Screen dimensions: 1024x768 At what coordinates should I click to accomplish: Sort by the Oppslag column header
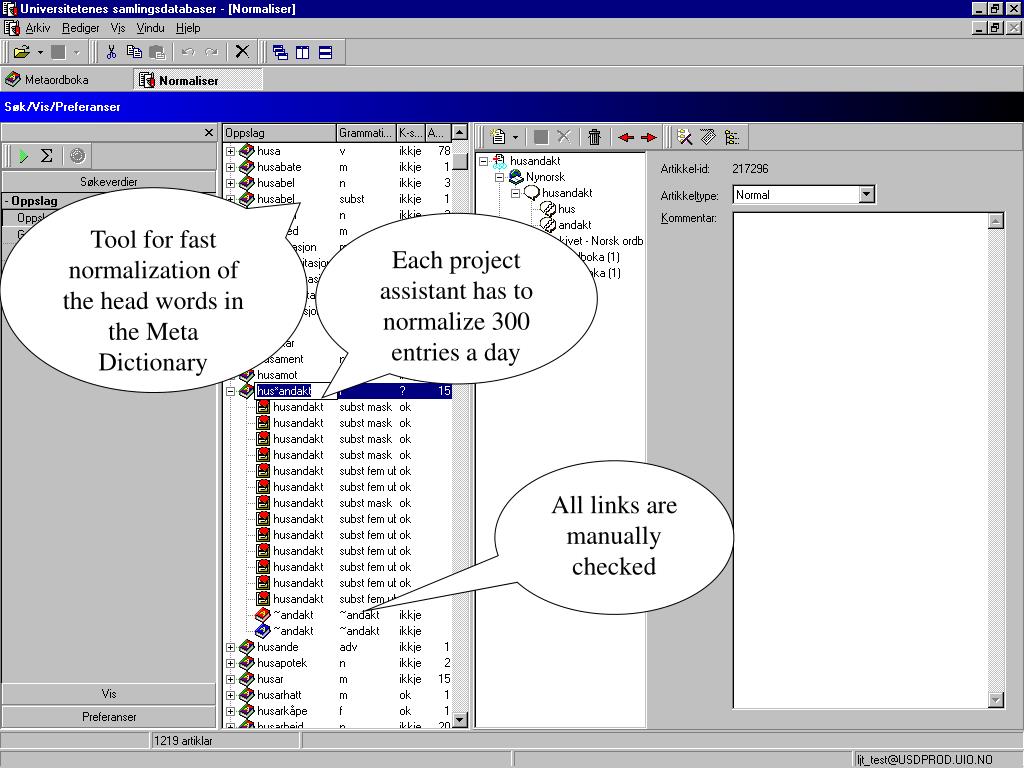click(x=279, y=133)
